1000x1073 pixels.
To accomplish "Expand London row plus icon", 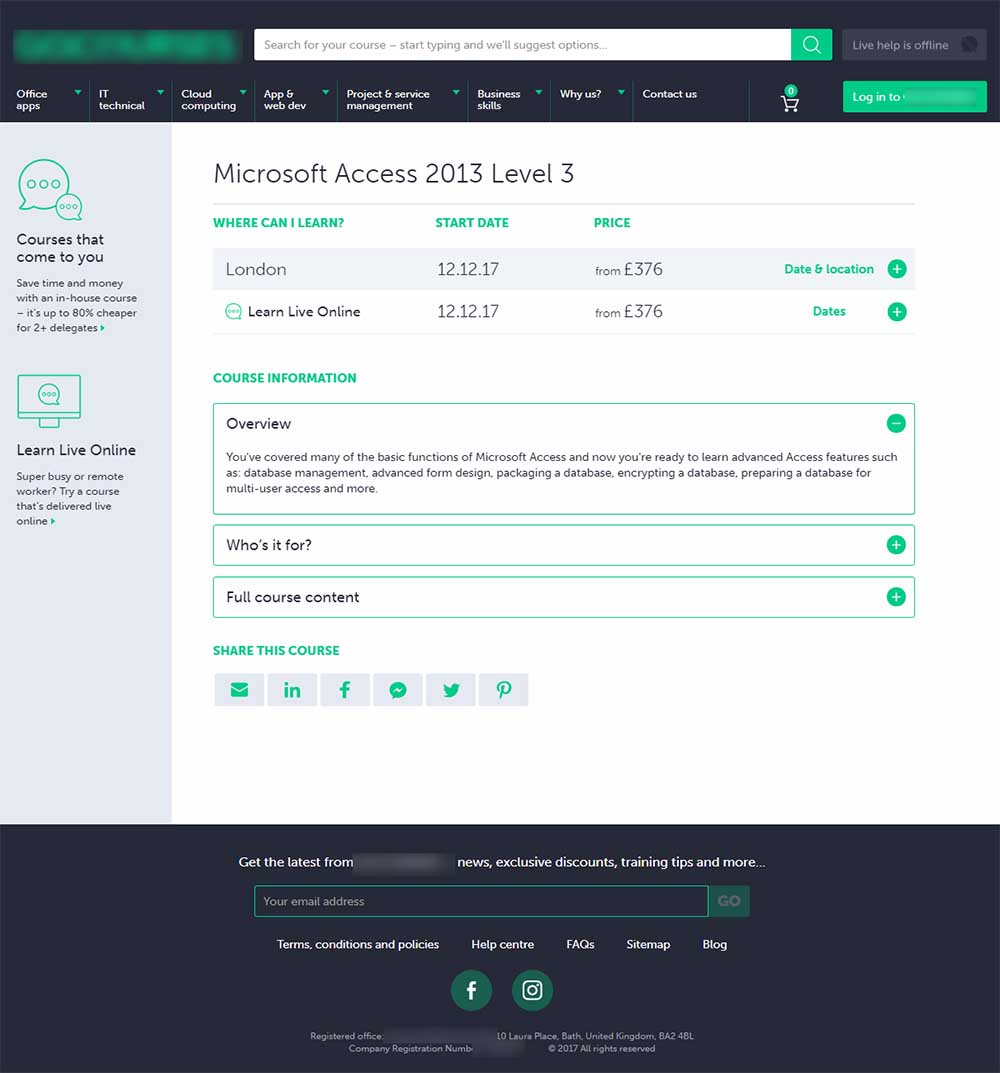I will (897, 269).
